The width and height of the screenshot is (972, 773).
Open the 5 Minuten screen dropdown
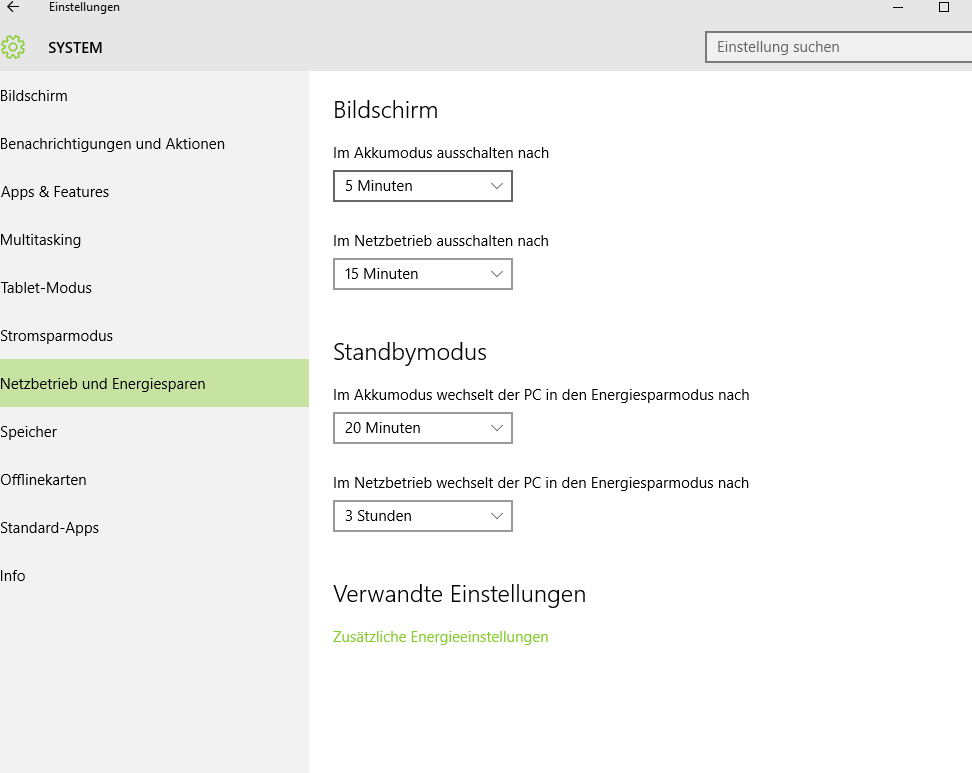click(423, 186)
